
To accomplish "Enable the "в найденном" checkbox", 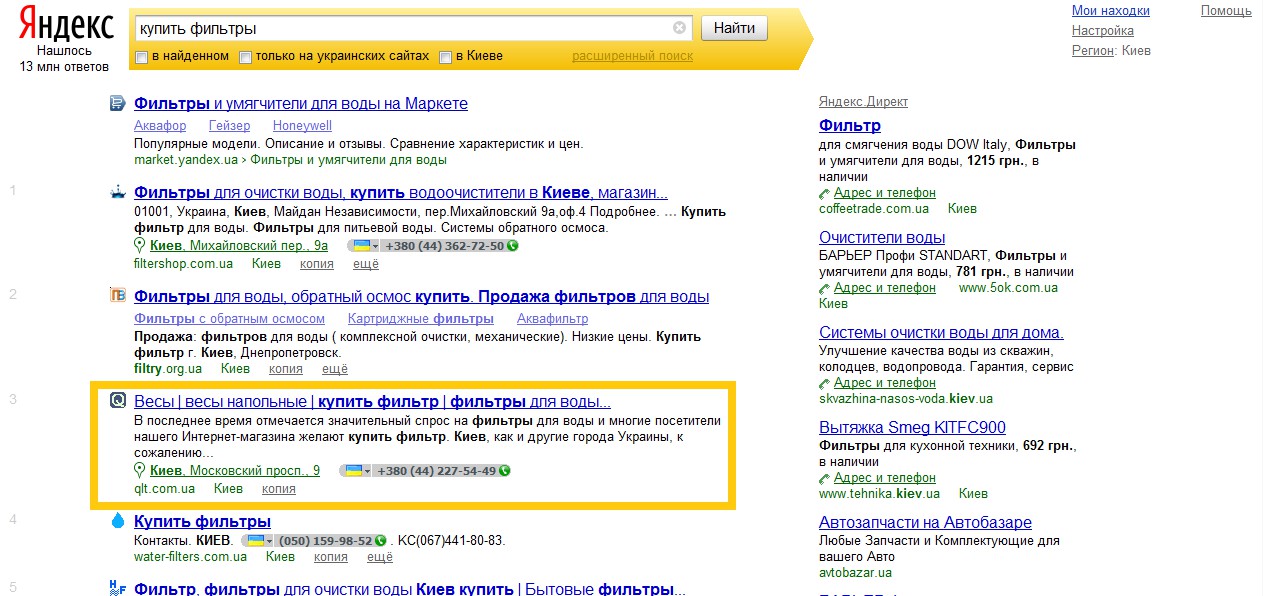I will coord(141,57).
